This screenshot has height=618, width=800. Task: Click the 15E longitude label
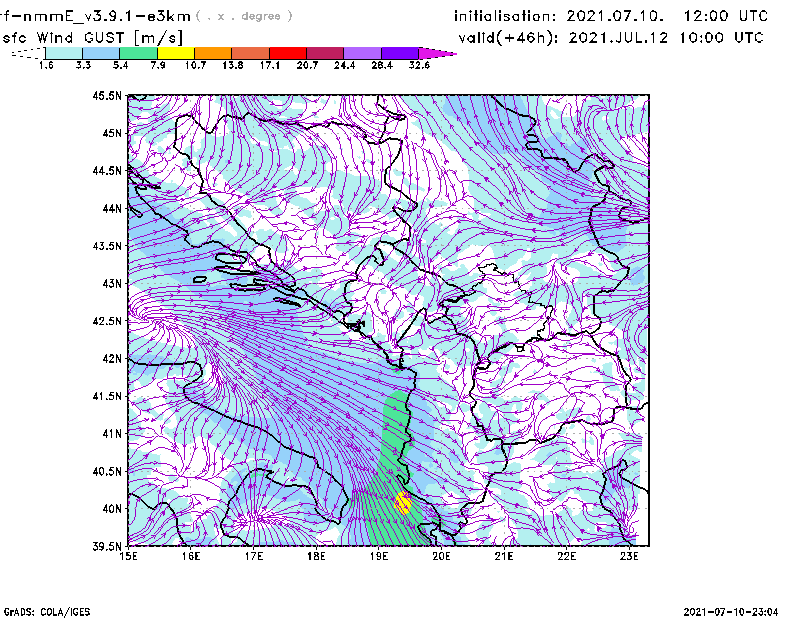click(128, 556)
